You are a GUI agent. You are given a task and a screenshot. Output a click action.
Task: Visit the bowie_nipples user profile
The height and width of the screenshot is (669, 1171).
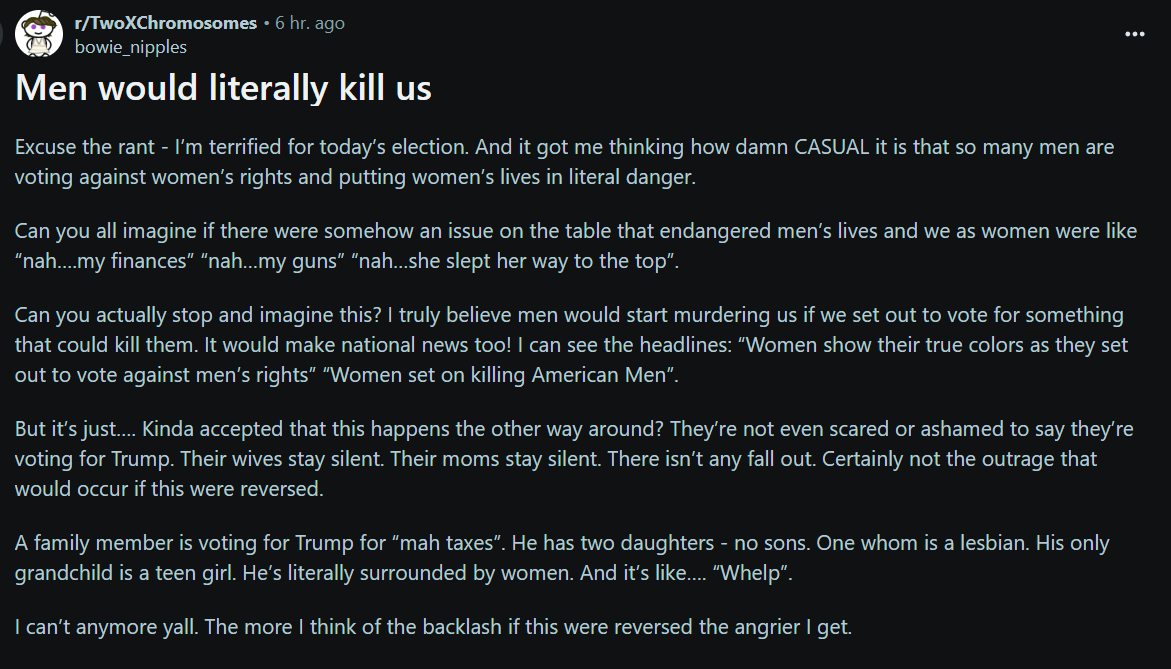pyautogui.click(x=130, y=47)
